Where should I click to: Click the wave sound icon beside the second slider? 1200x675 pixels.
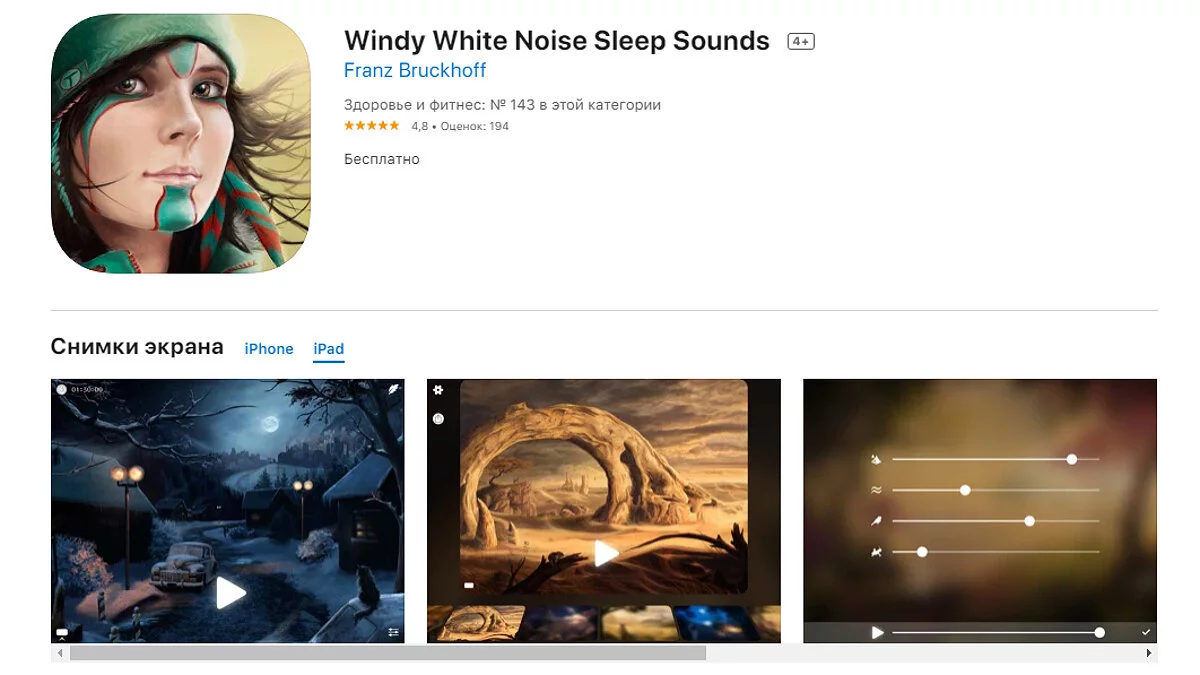pyautogui.click(x=876, y=490)
